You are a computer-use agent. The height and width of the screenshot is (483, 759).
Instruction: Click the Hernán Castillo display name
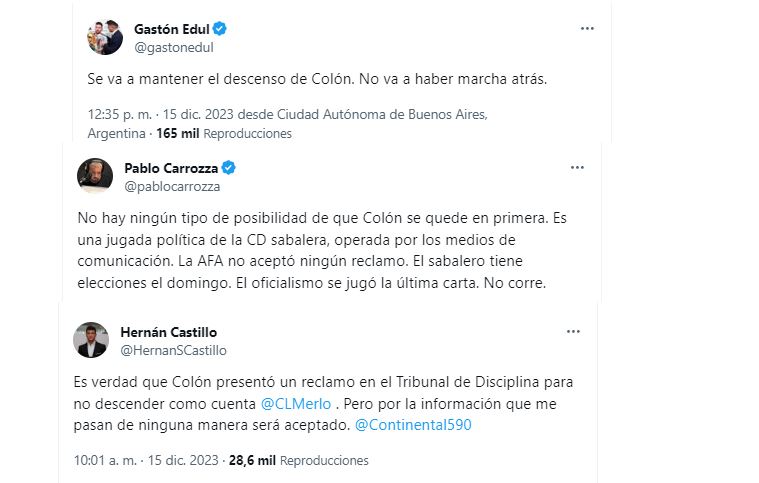pyautogui.click(x=168, y=332)
